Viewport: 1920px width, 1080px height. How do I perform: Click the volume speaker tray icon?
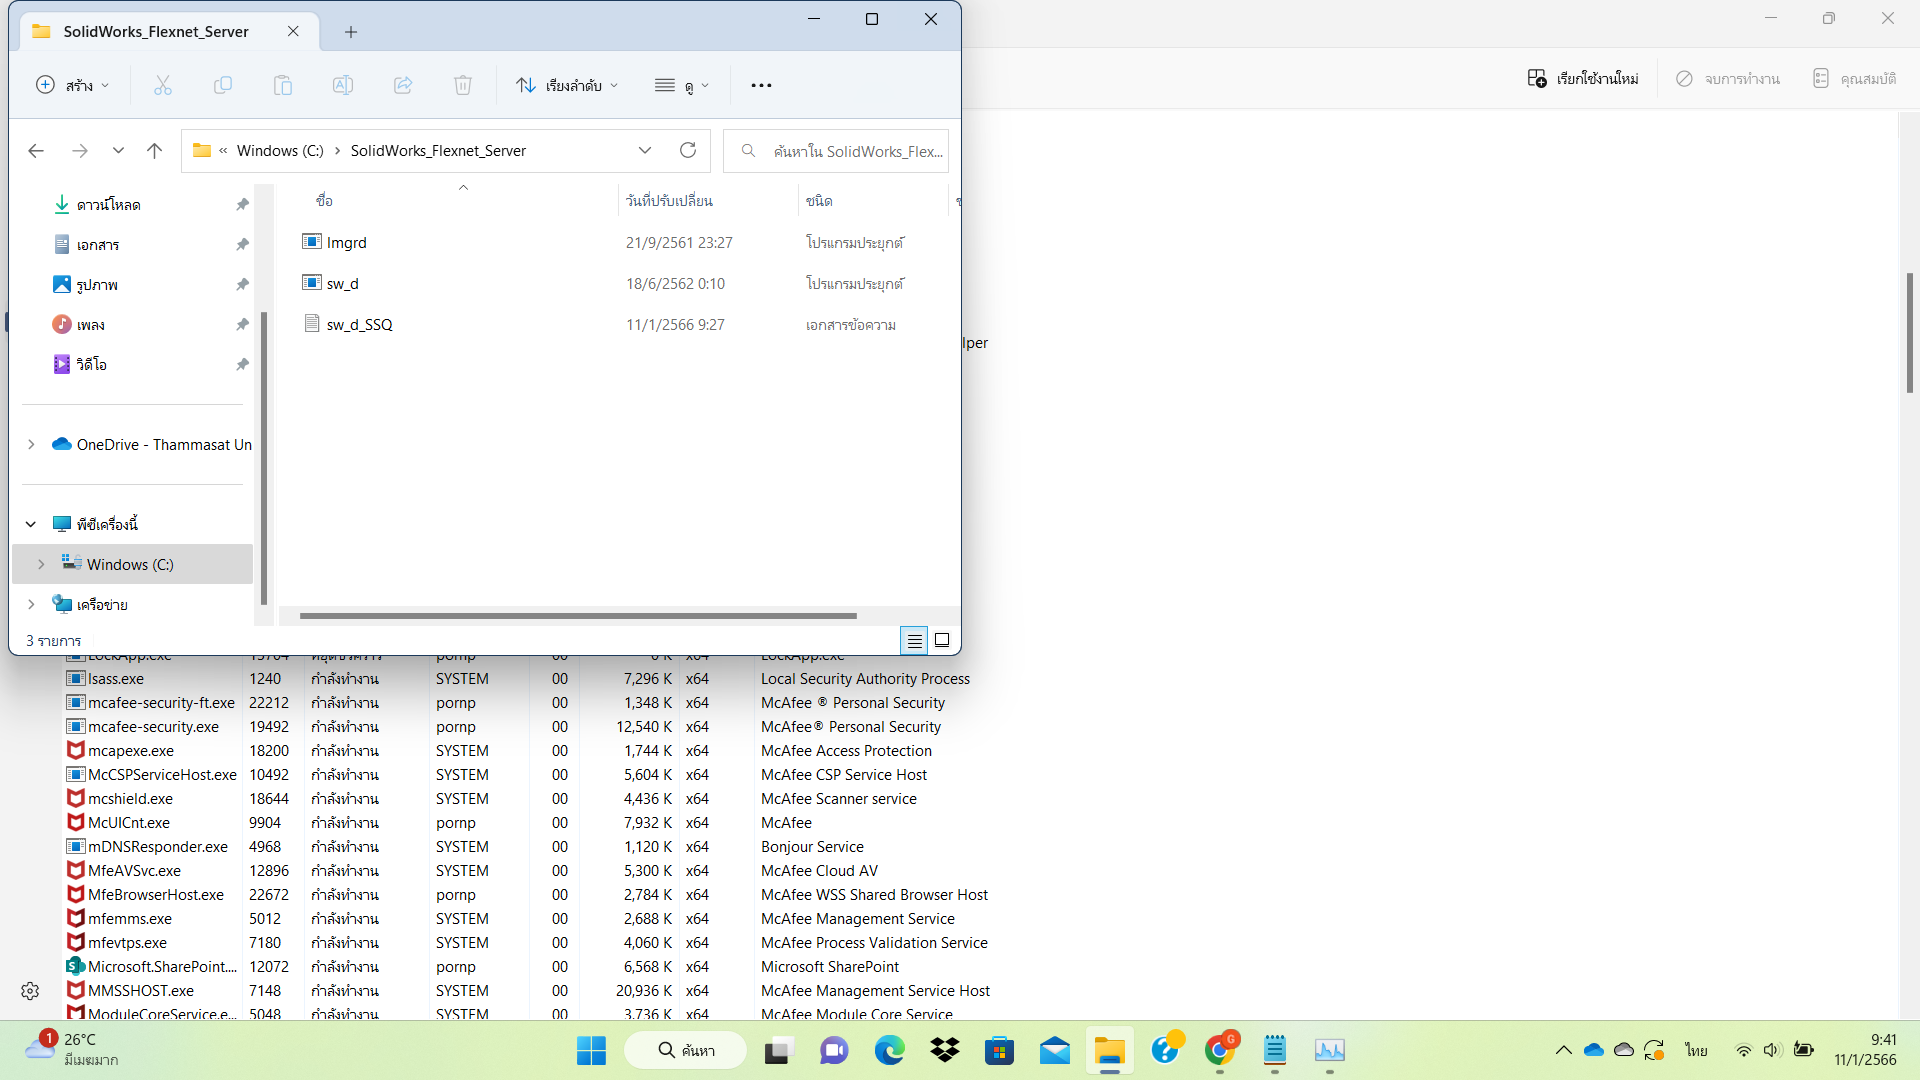pyautogui.click(x=1772, y=1050)
